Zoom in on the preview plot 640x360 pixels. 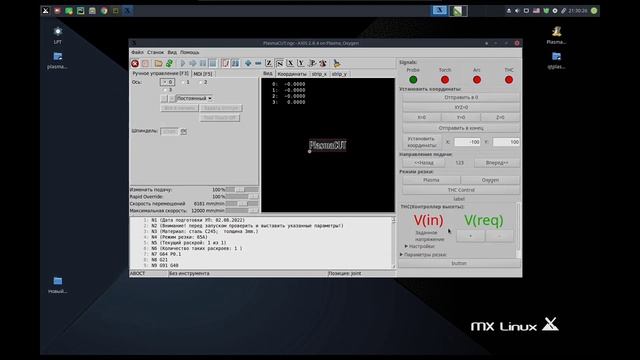(248, 63)
